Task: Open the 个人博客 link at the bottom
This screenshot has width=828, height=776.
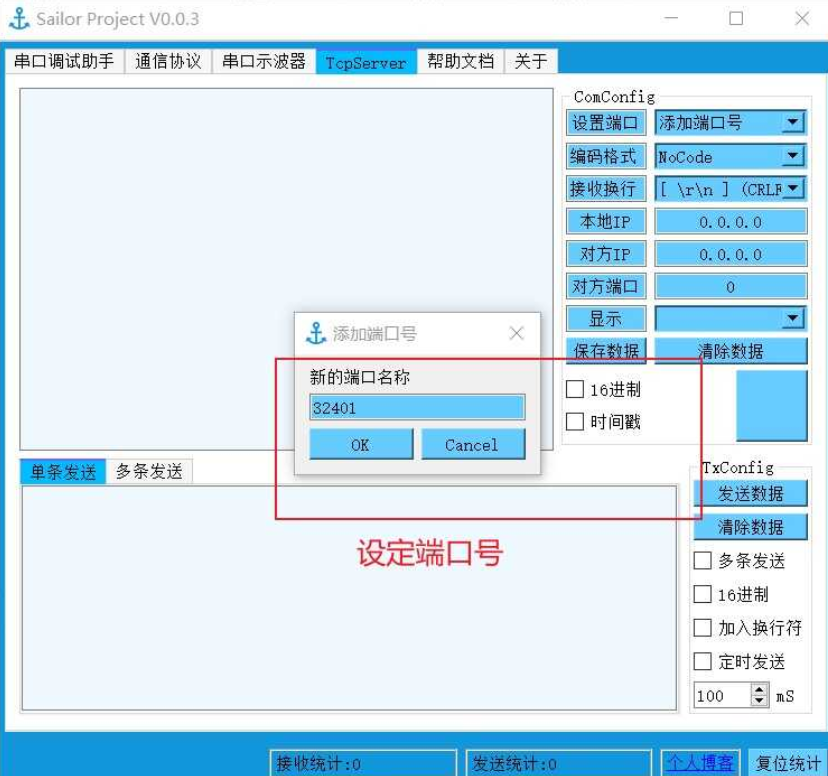Action: click(x=700, y=762)
